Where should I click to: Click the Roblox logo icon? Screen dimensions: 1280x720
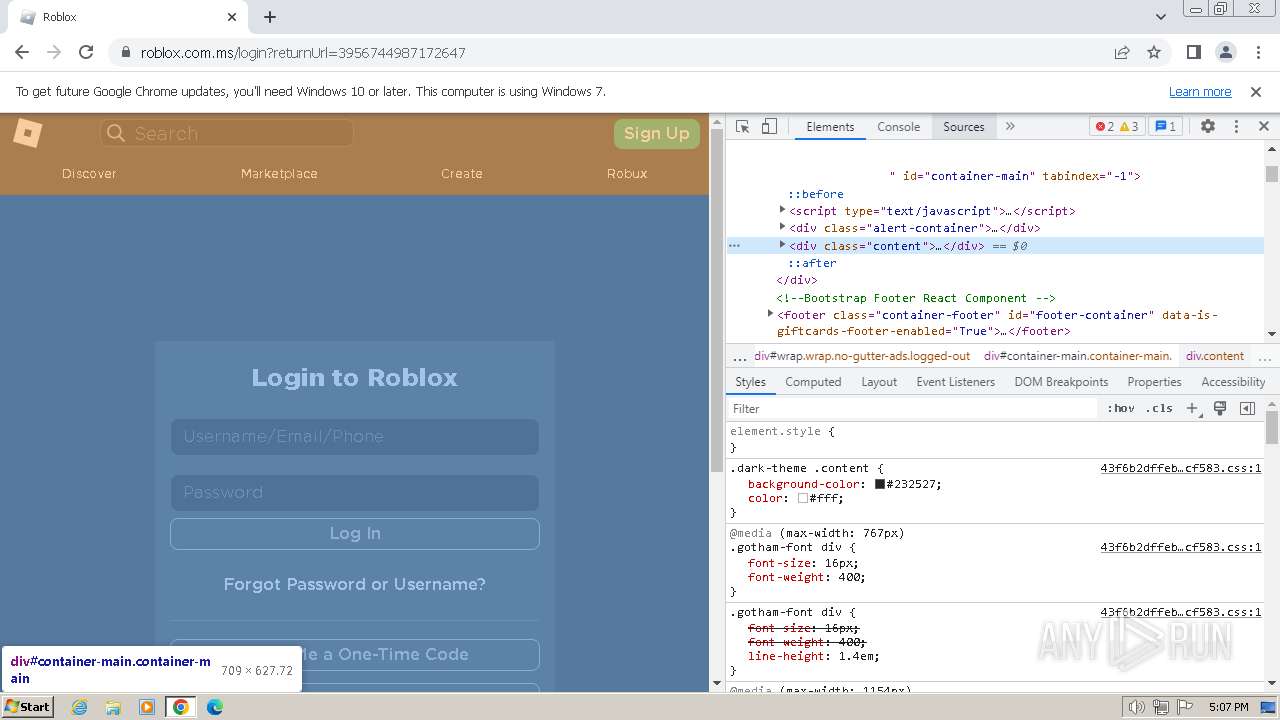pos(27,133)
